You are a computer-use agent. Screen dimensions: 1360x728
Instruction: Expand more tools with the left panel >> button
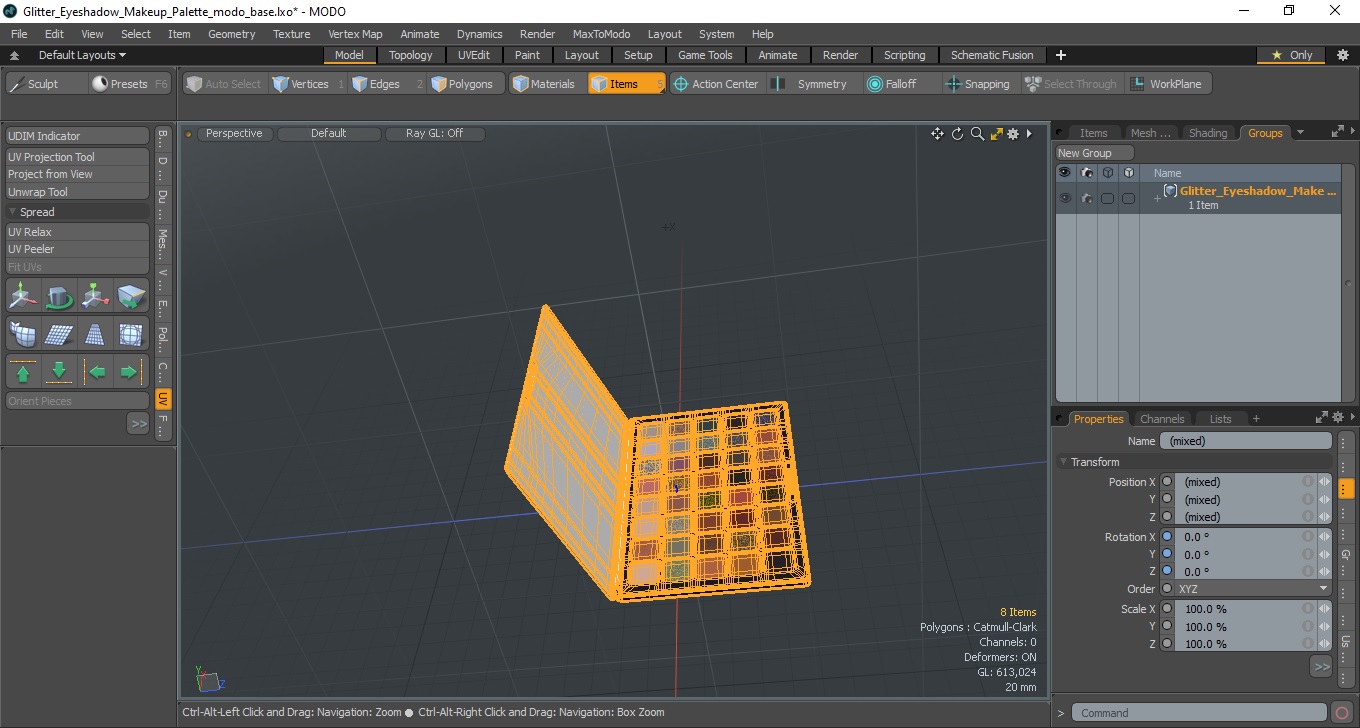click(138, 424)
